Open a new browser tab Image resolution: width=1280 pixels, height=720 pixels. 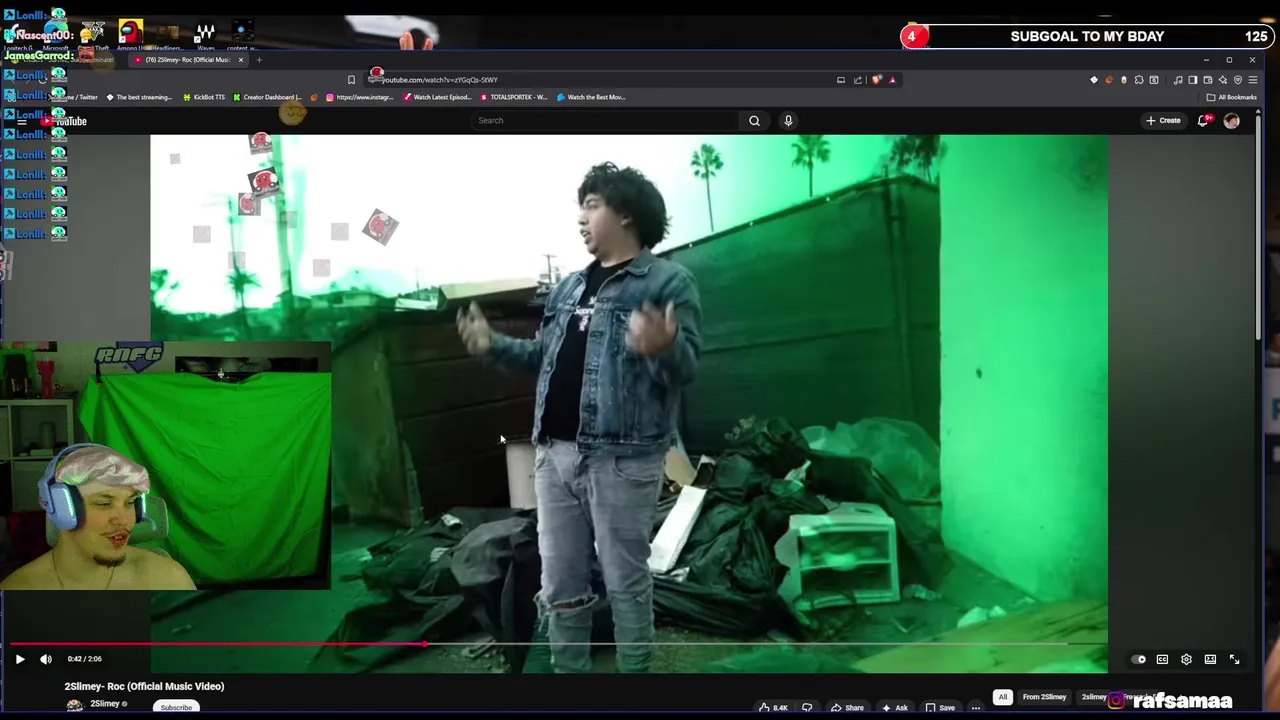(x=259, y=60)
